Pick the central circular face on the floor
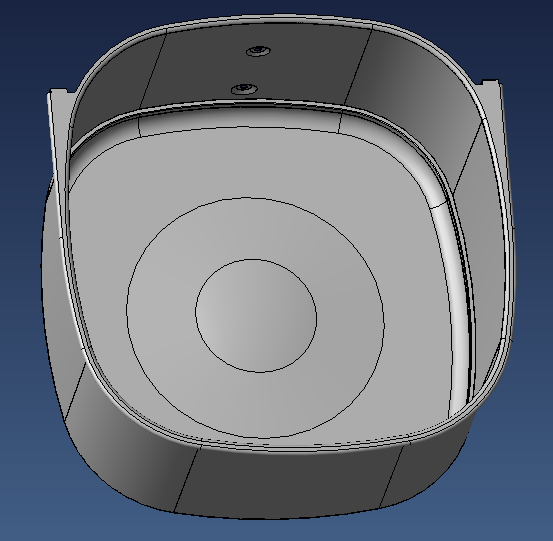This screenshot has height=541, width=553. (256, 316)
